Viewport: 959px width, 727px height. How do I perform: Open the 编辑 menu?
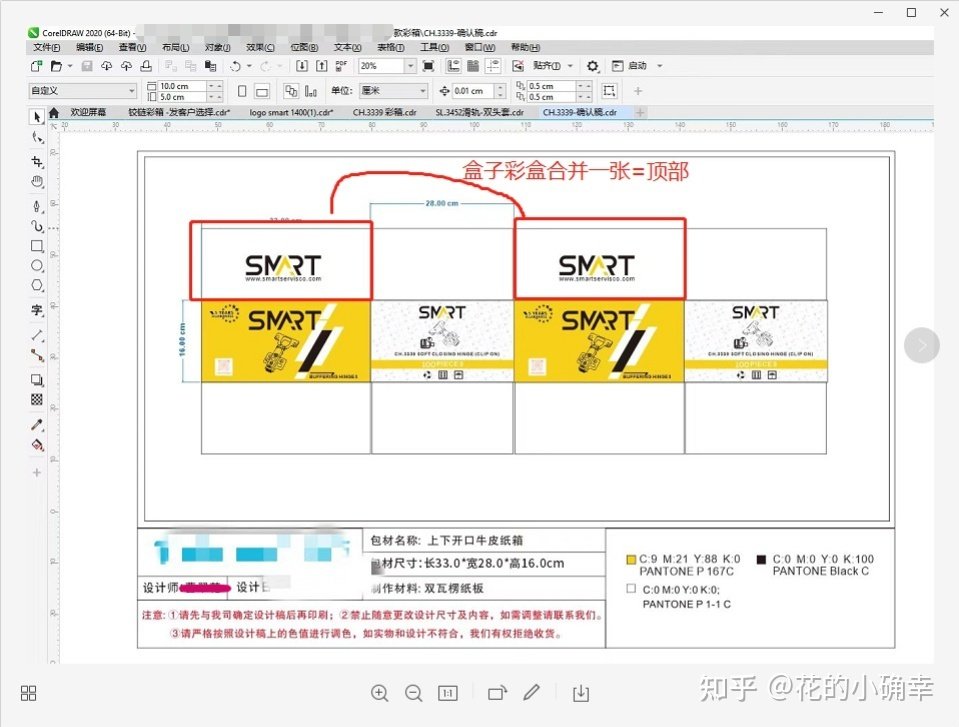coord(89,48)
